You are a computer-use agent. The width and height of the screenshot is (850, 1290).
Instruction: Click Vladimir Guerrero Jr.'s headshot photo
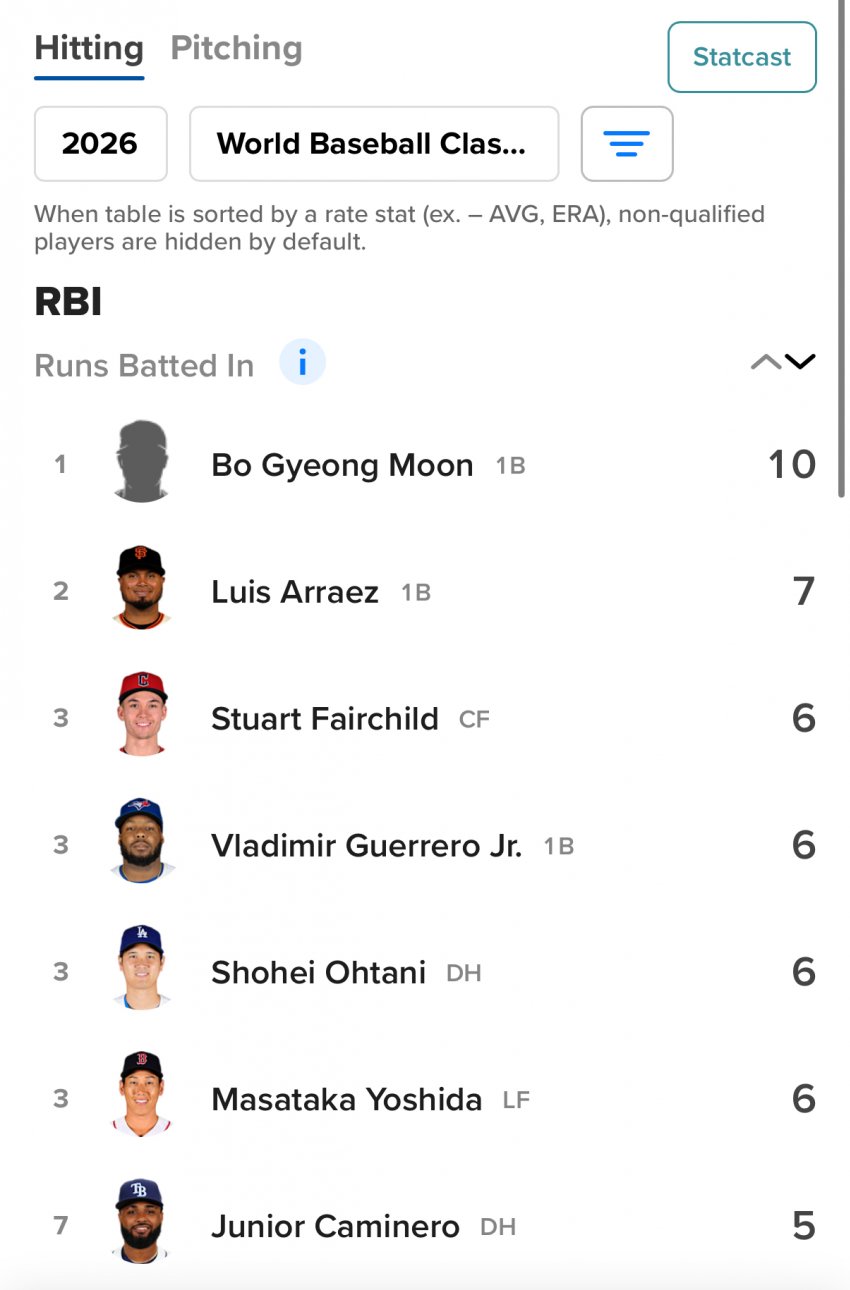click(x=141, y=842)
